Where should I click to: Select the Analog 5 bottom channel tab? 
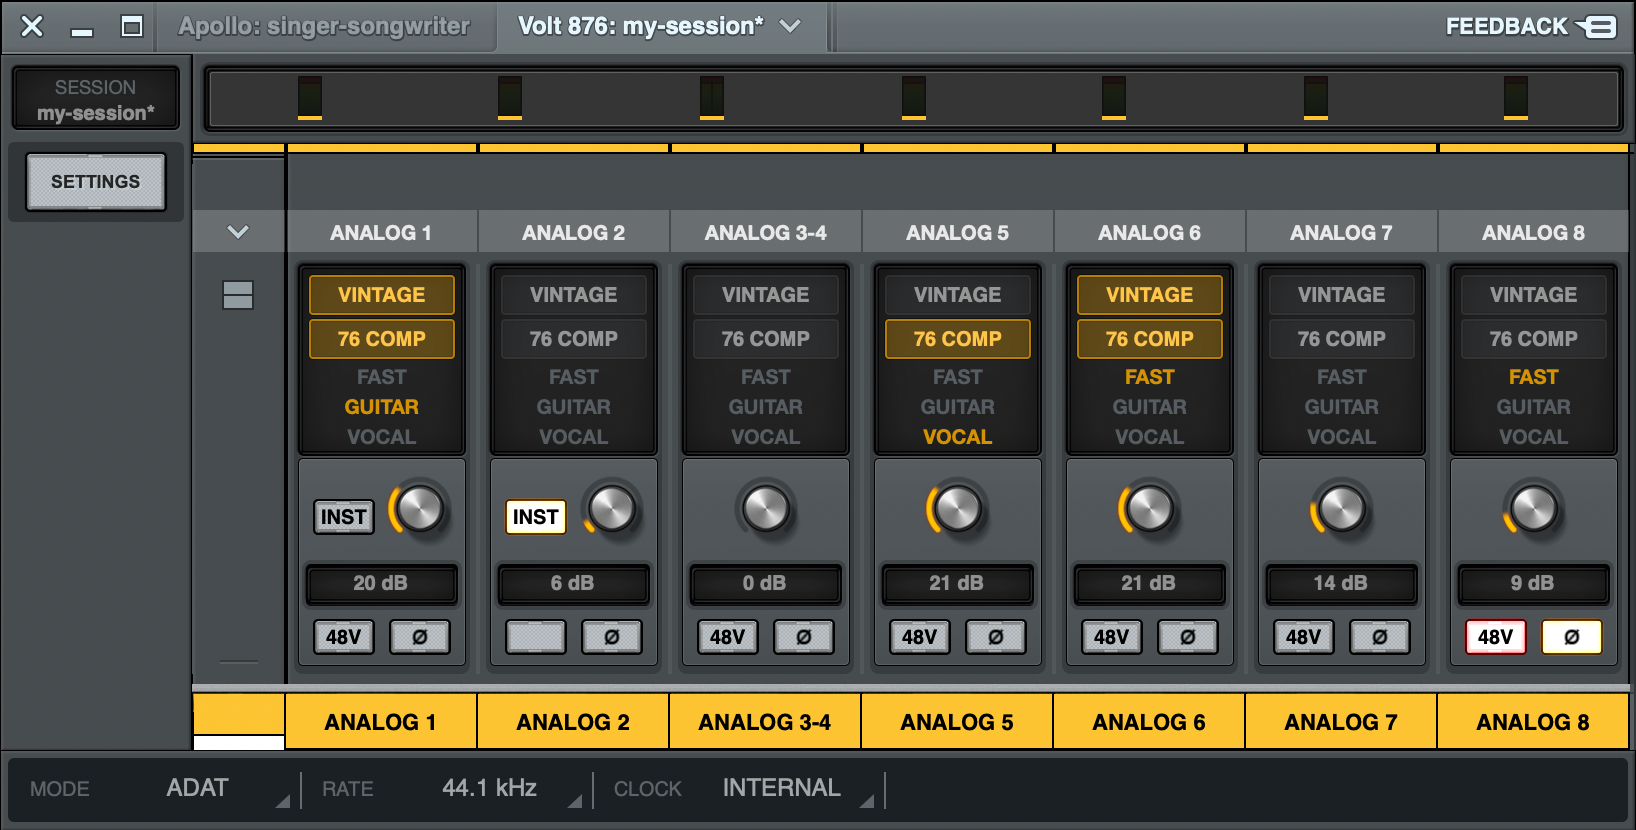(x=956, y=722)
